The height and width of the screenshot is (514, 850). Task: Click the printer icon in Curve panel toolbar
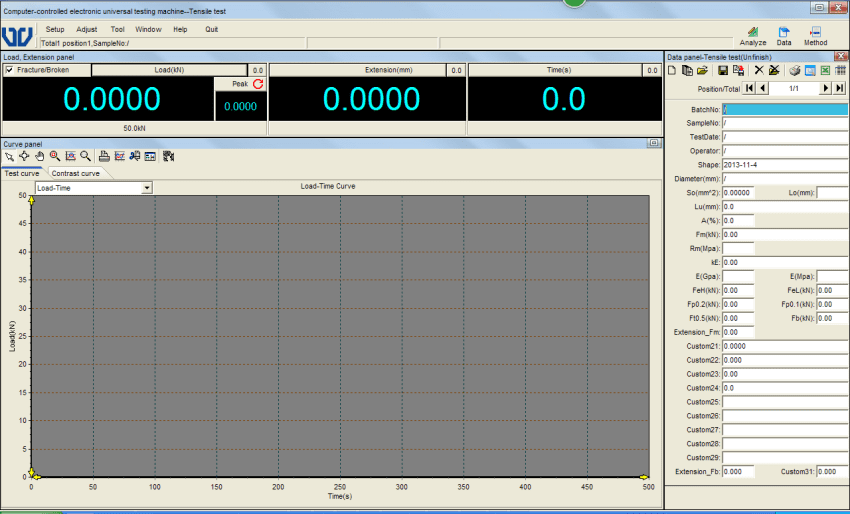104,156
